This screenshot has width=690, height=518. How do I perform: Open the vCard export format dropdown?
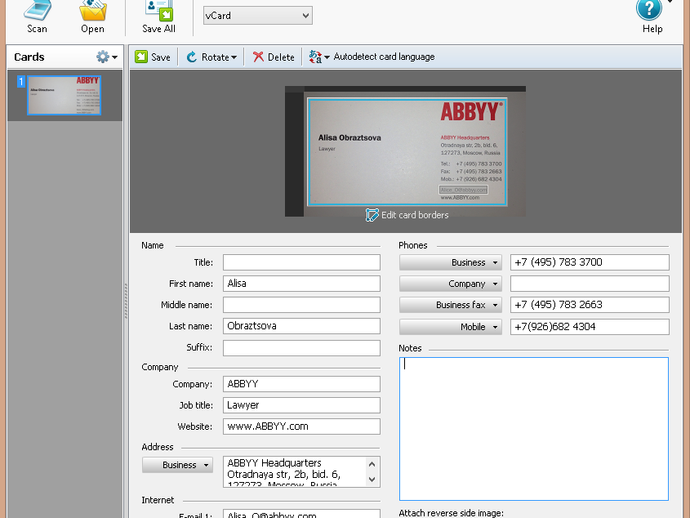(x=258, y=15)
